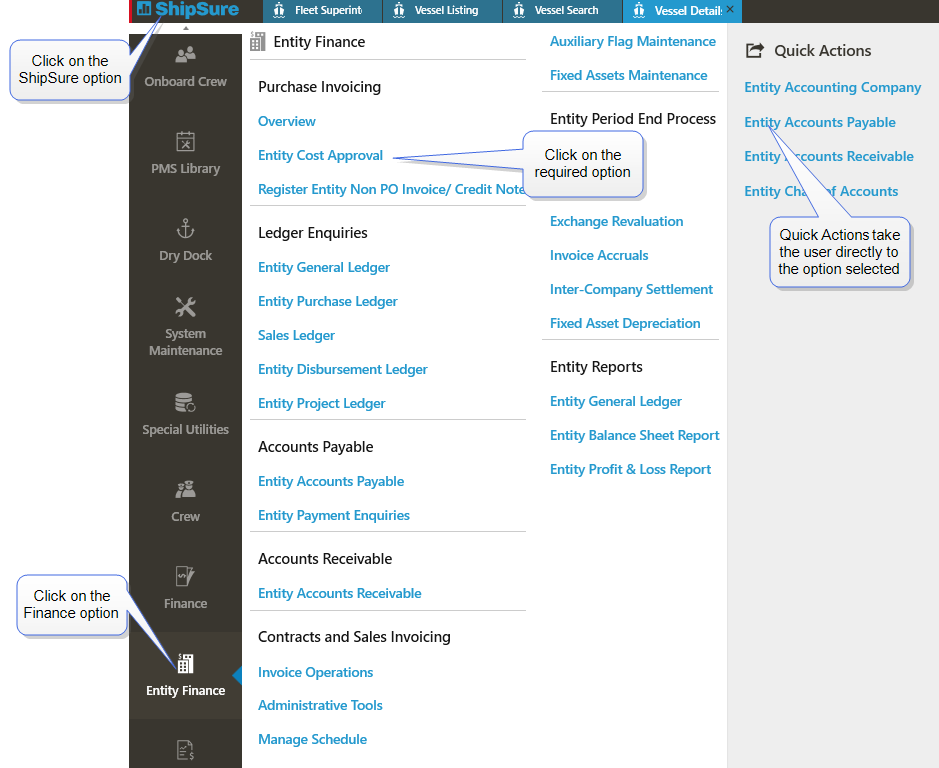Open the Finance sidebar icon
The width and height of the screenshot is (939, 768).
pos(185,577)
